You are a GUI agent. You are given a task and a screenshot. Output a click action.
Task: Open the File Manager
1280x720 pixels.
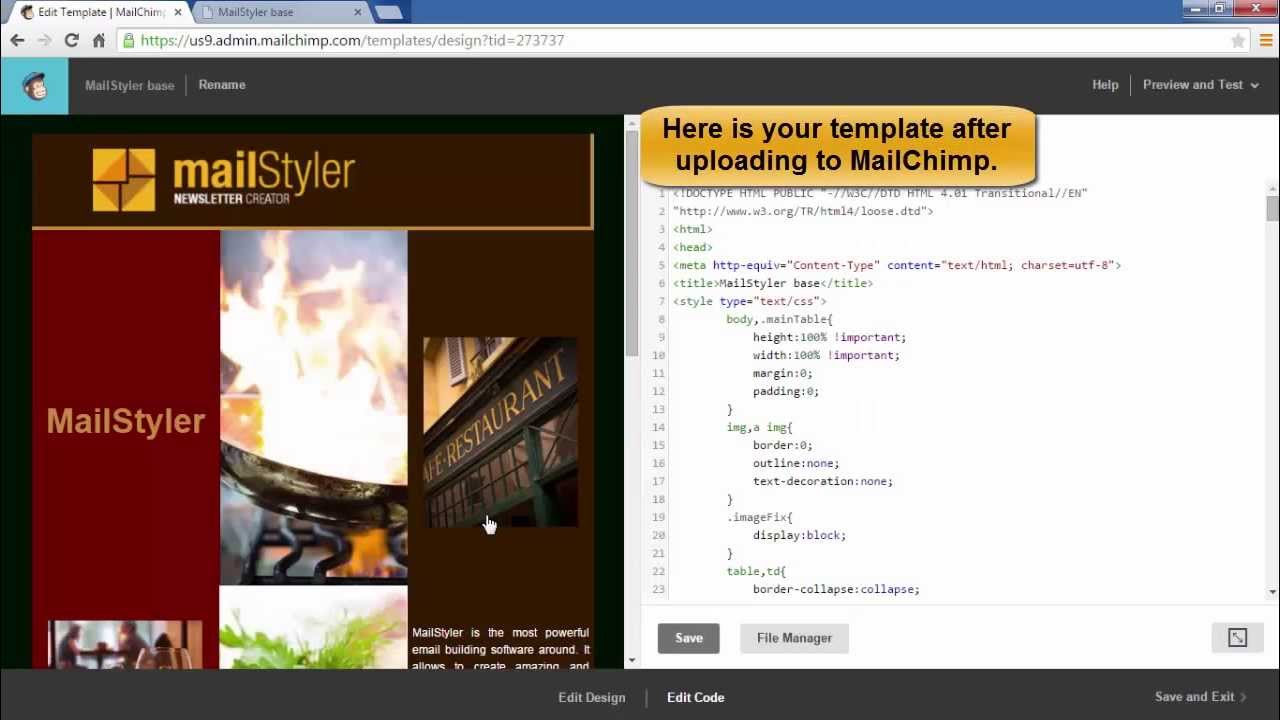click(x=794, y=638)
